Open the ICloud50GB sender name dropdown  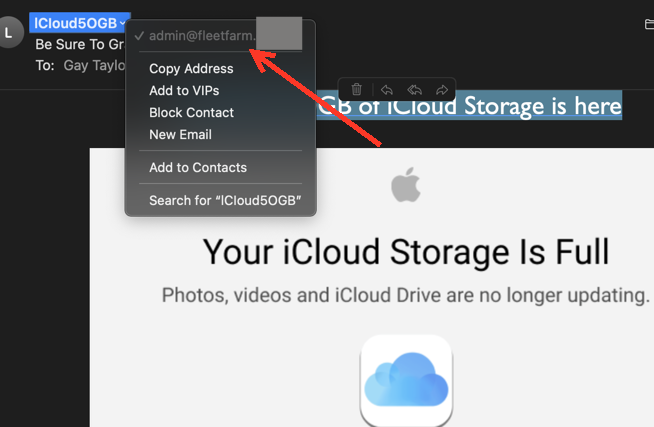click(x=80, y=23)
